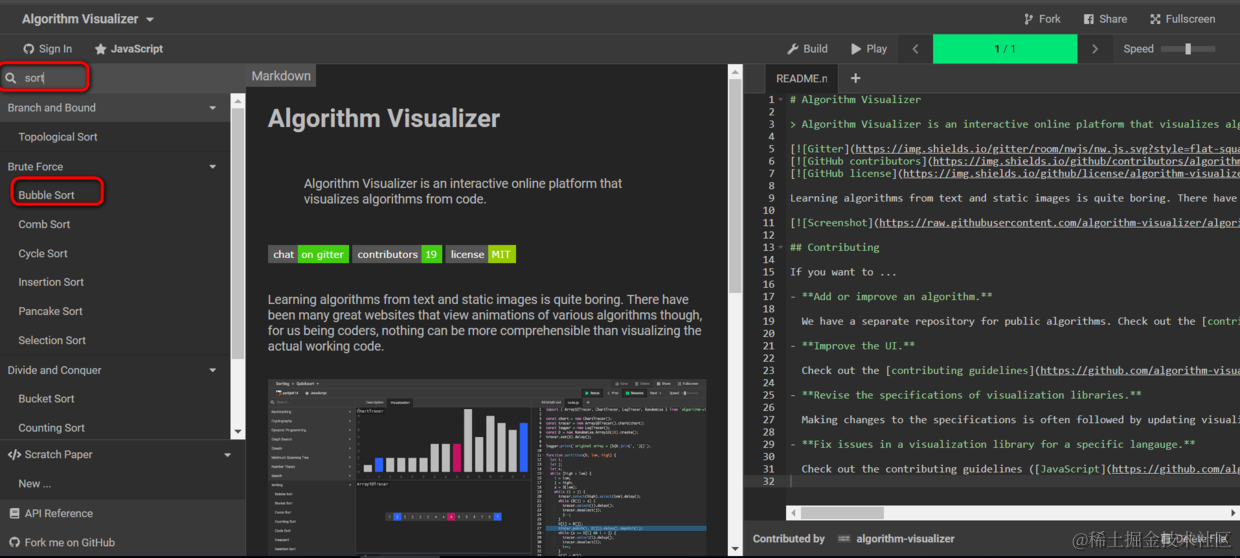Adjust the Speed slider
1240x558 pixels.
point(1188,49)
